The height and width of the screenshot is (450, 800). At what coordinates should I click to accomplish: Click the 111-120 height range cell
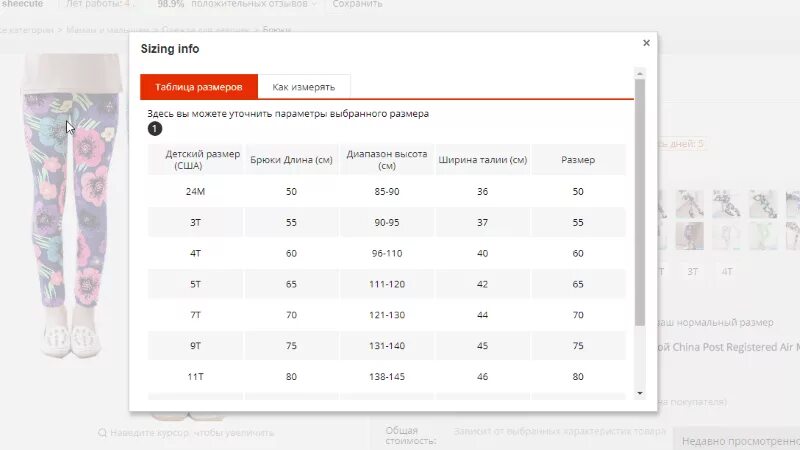[x=387, y=284]
